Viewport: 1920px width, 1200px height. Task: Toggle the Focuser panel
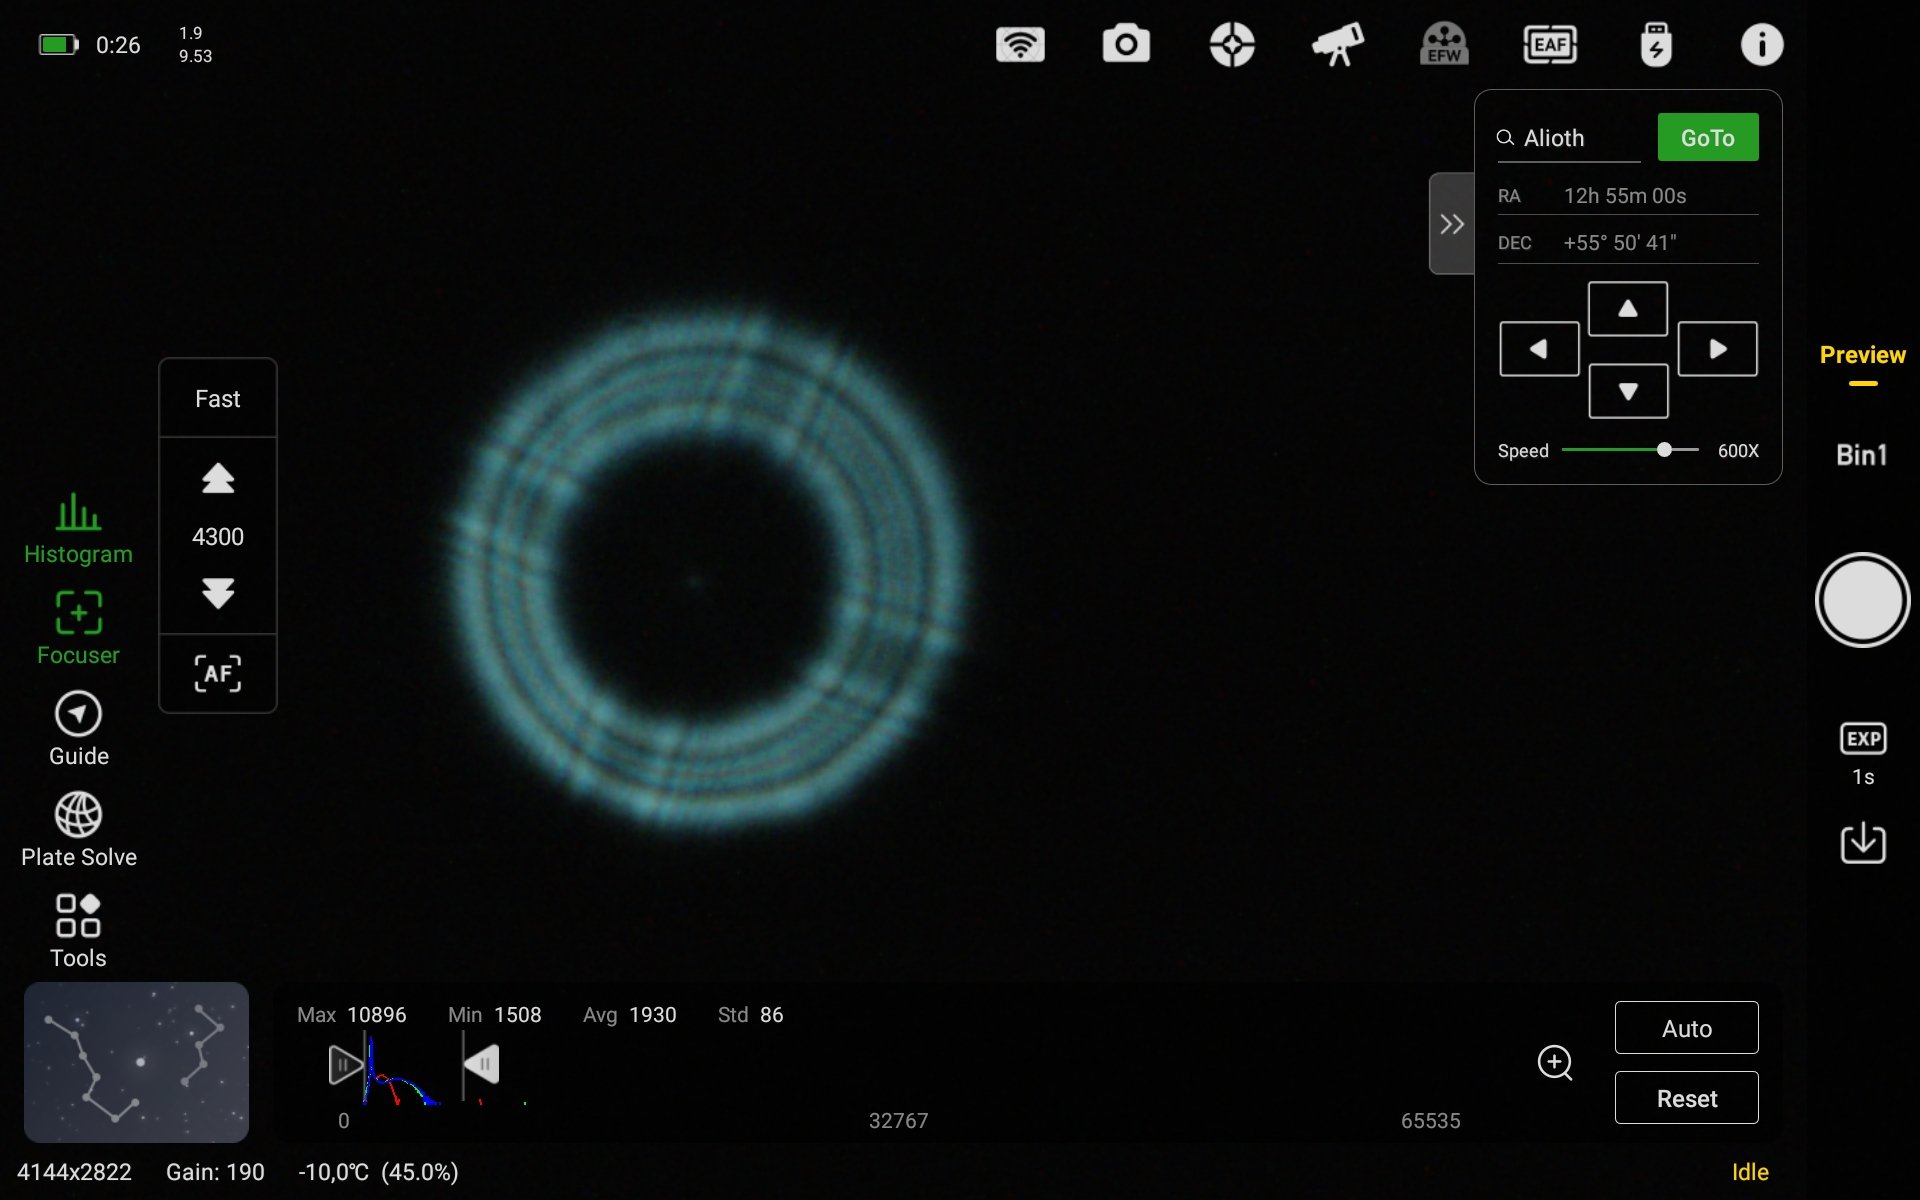click(x=78, y=628)
